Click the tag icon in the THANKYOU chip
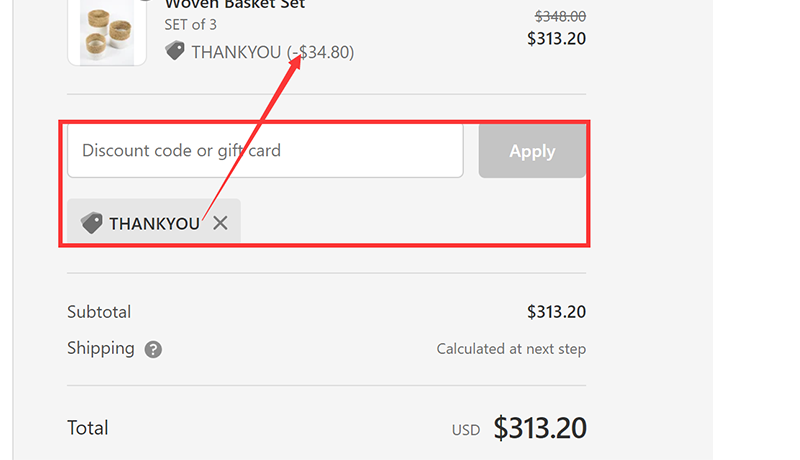 (x=92, y=223)
